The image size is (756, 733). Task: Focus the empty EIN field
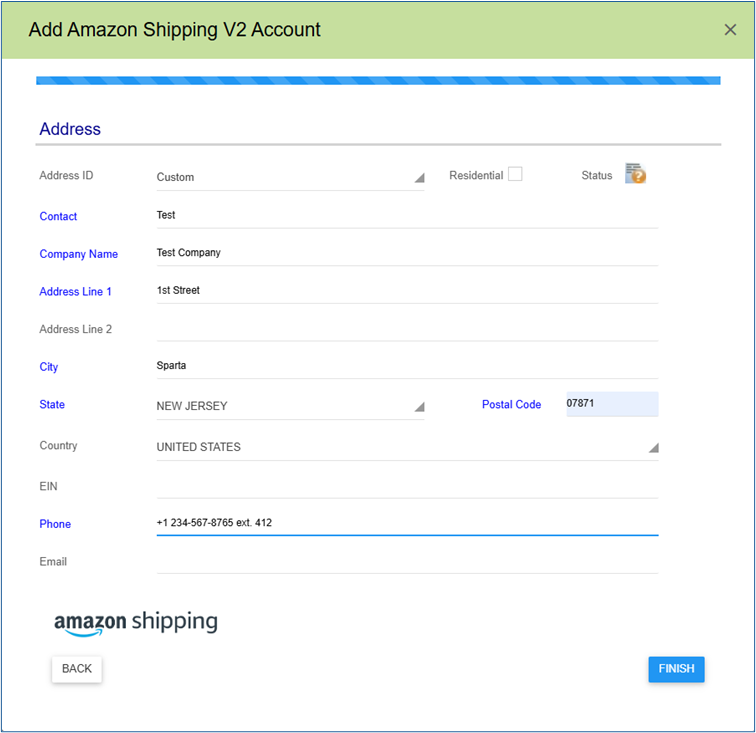pos(407,486)
